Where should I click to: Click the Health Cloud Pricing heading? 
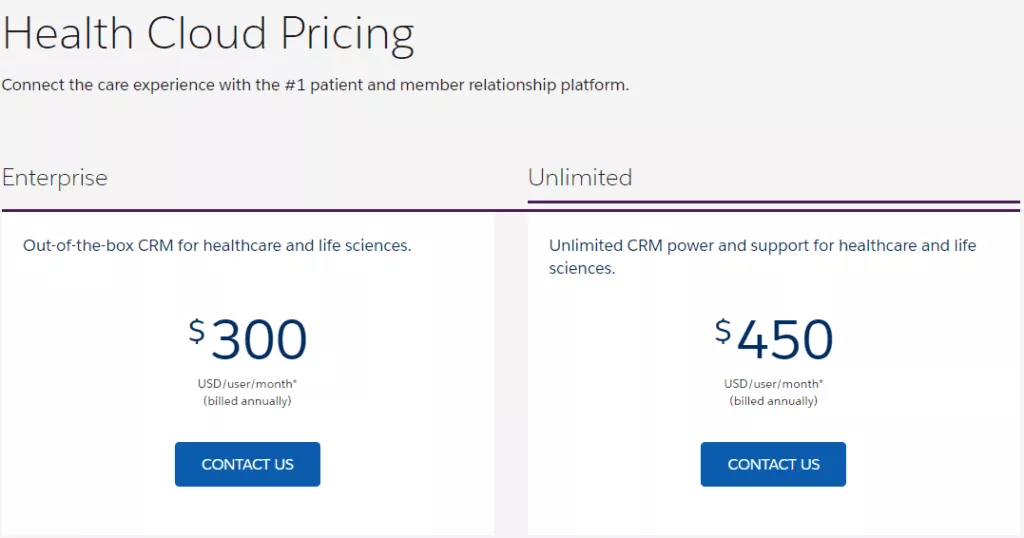208,35
